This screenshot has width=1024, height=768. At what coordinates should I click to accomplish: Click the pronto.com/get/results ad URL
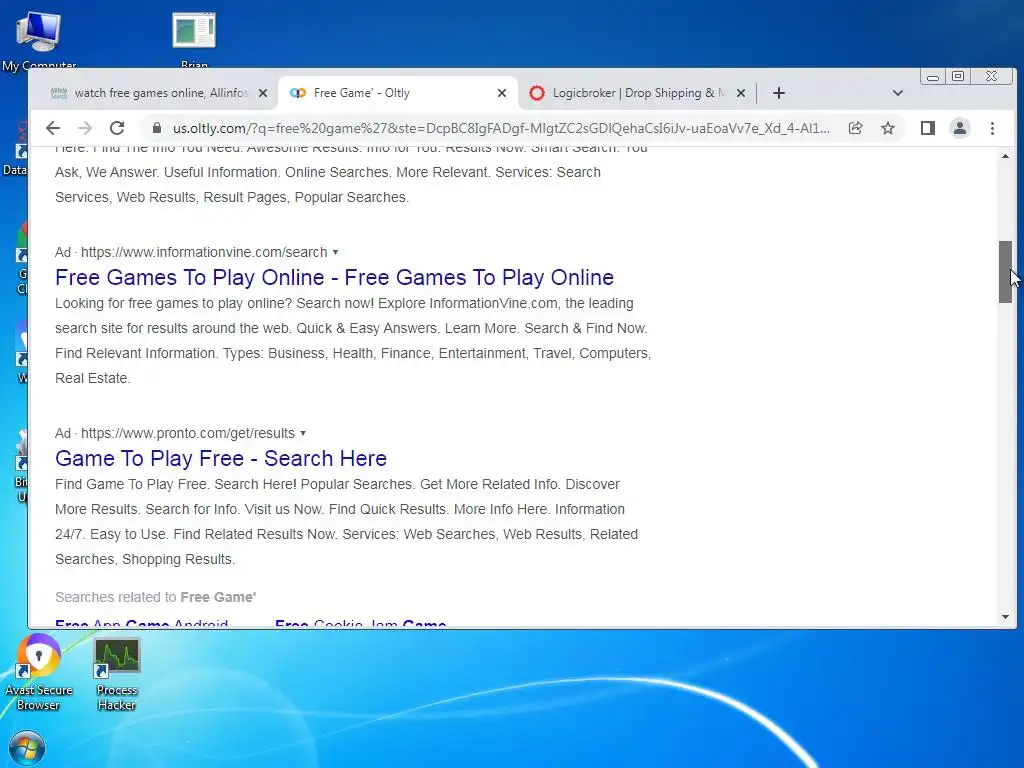click(187, 434)
